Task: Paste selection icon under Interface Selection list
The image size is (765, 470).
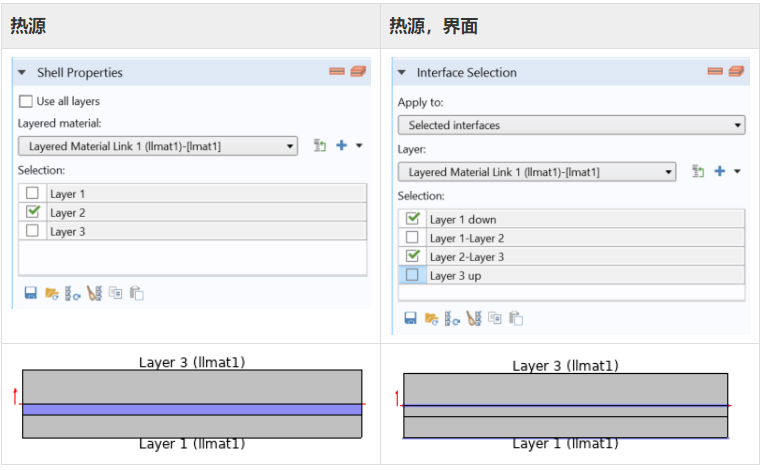Action: pos(516,319)
